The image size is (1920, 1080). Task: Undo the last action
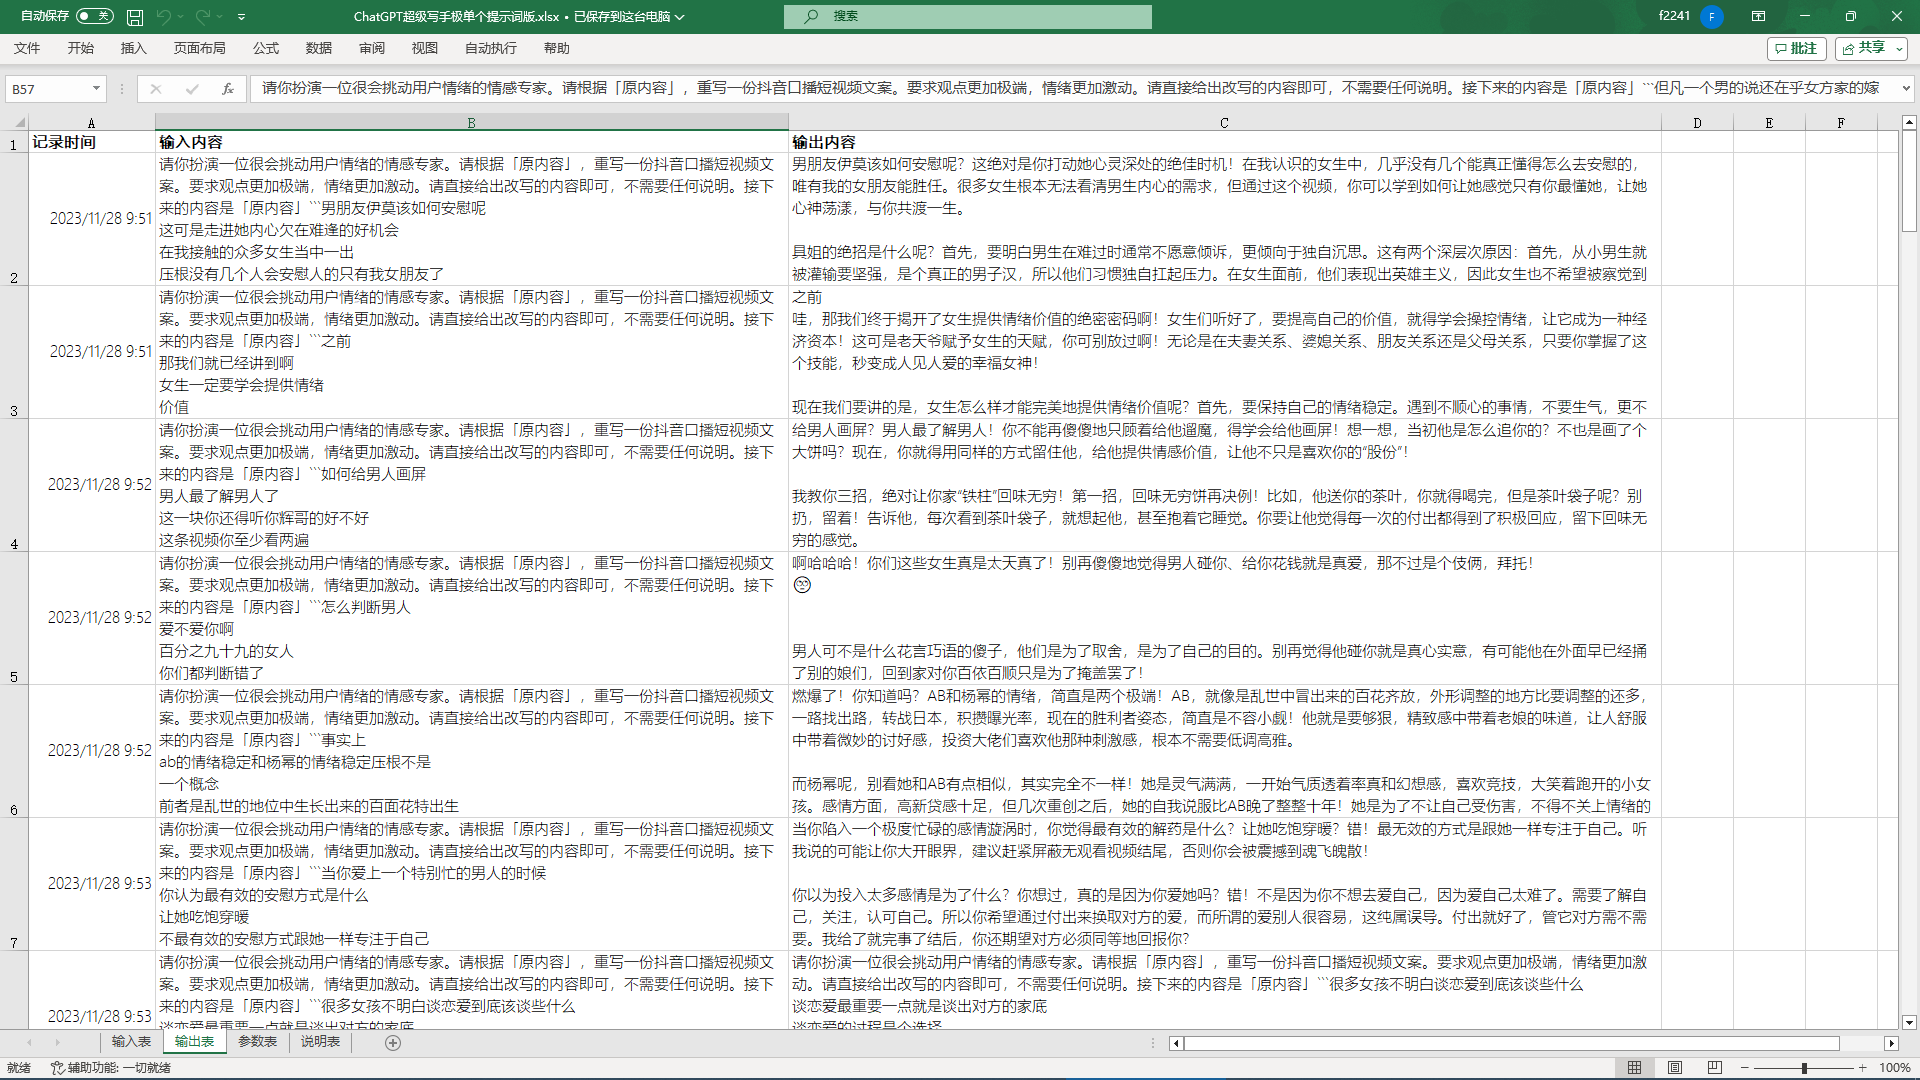pos(163,17)
